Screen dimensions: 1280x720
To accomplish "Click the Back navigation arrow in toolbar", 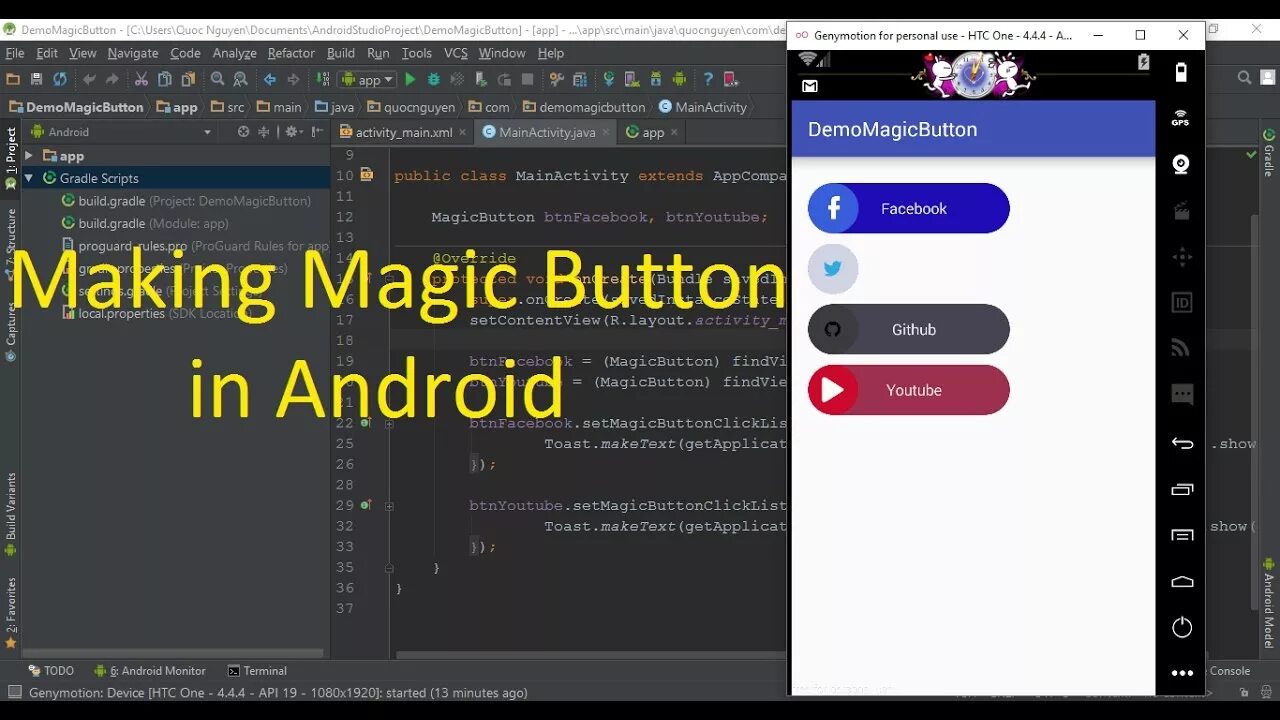I will pos(270,79).
